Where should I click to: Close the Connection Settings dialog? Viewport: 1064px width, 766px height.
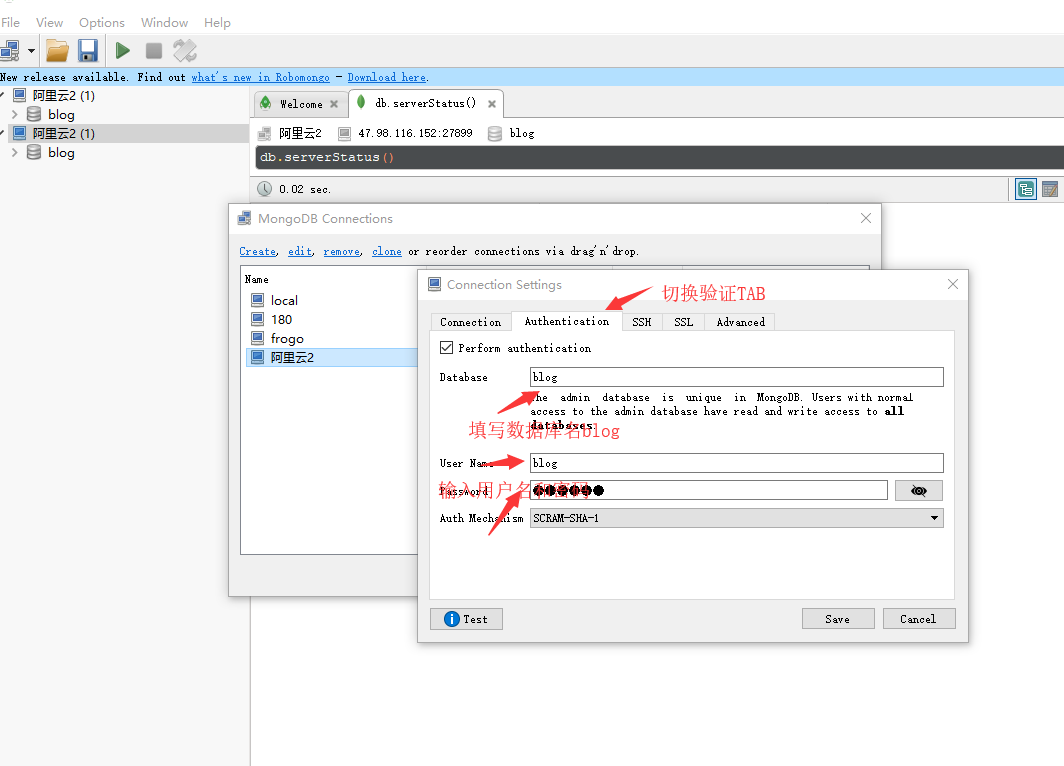point(953,284)
